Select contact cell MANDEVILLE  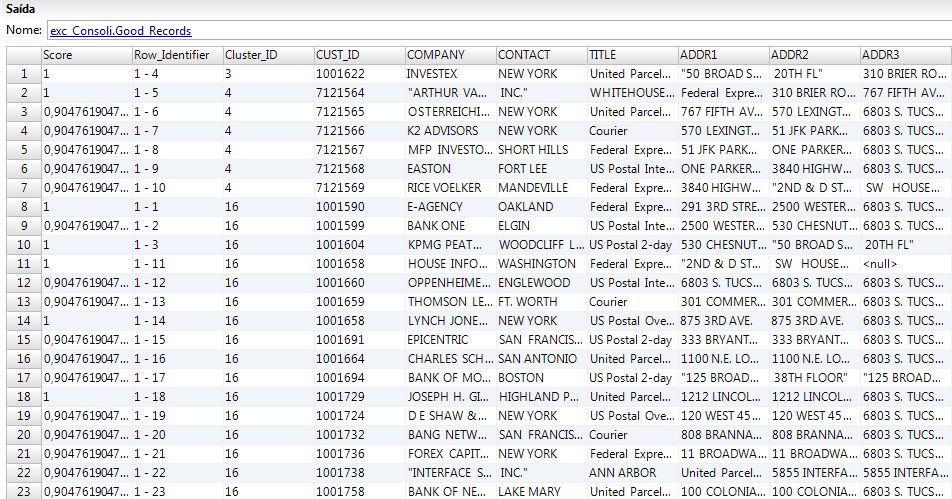tap(542, 188)
